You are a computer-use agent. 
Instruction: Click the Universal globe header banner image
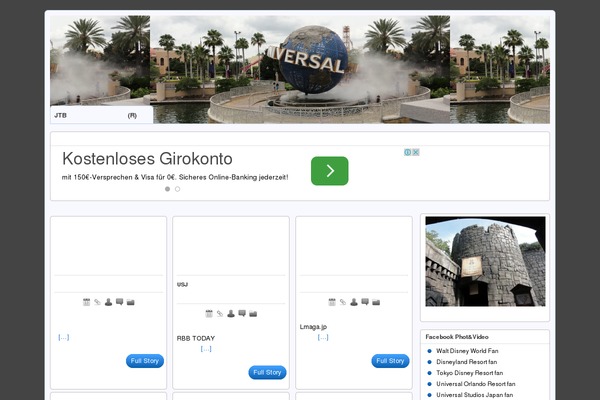300,69
